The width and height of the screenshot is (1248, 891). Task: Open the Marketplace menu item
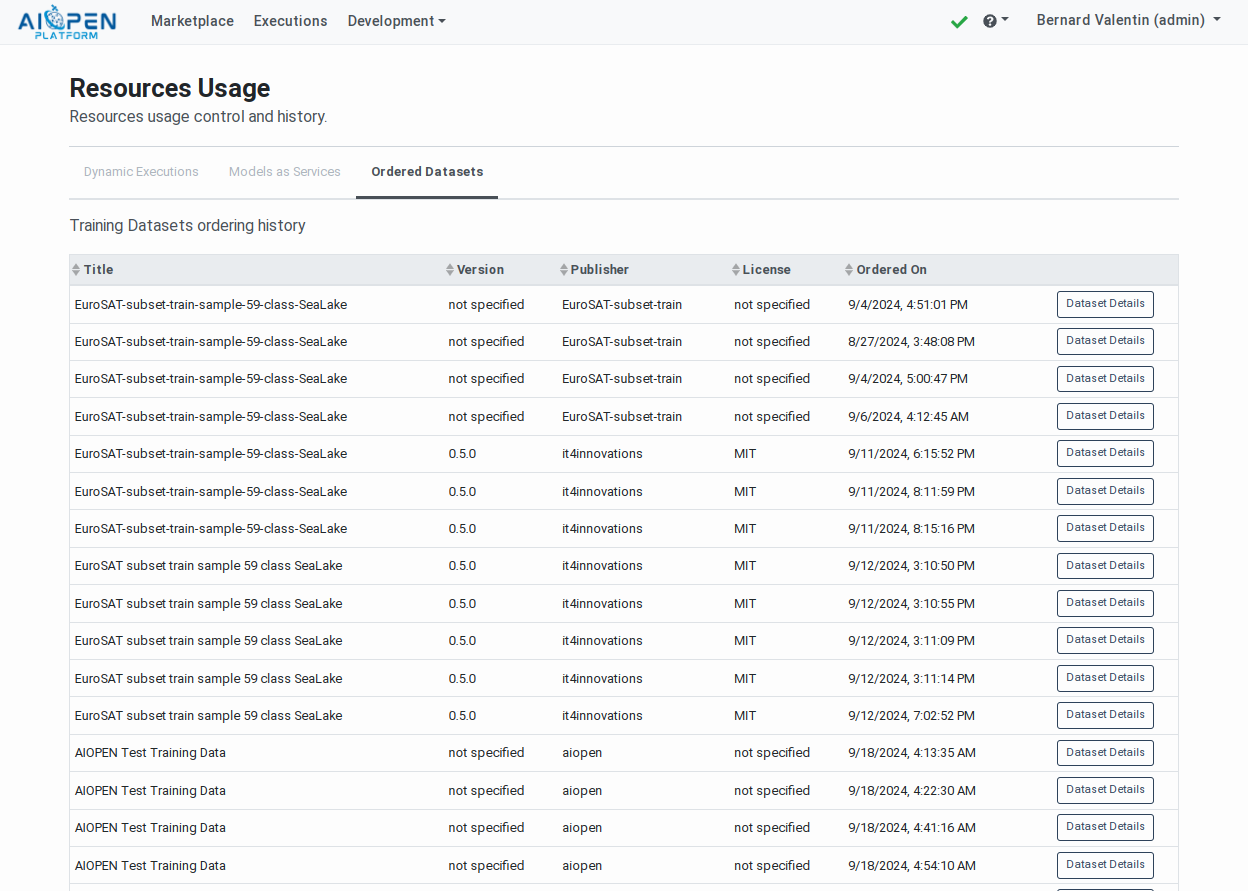tap(192, 21)
